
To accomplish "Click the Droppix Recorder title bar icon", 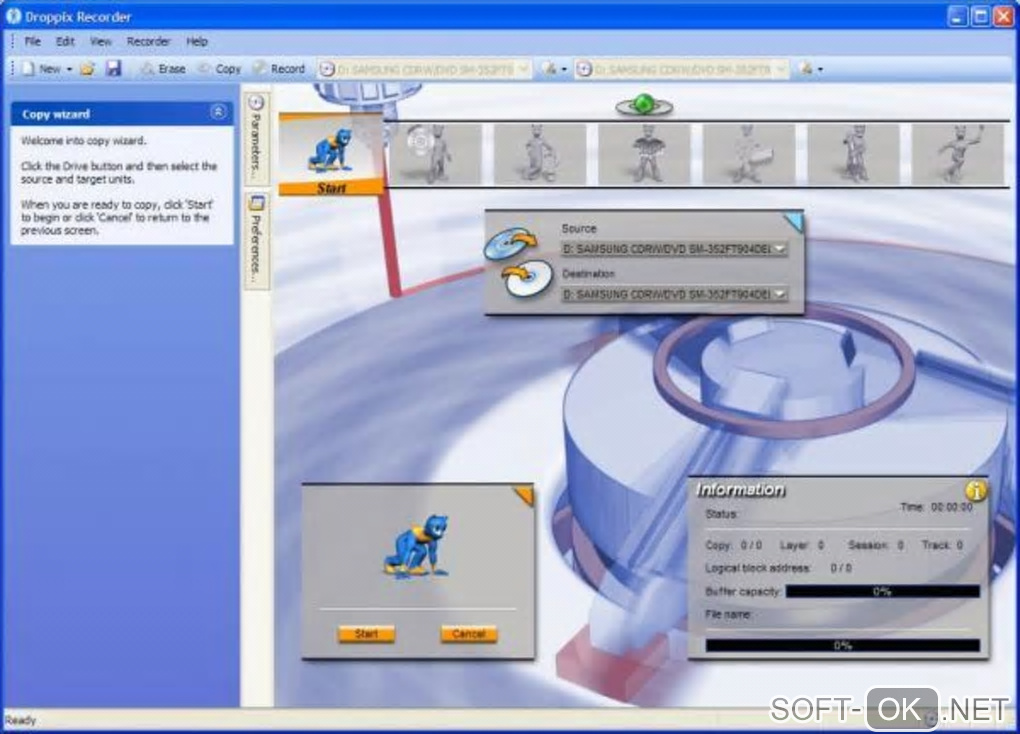I will (x=13, y=16).
